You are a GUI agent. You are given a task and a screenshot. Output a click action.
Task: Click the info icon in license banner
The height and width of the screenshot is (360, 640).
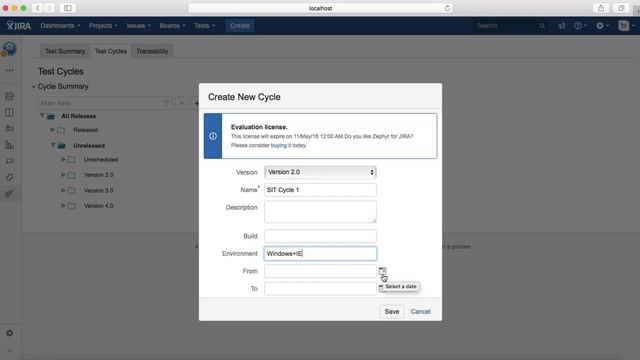213,136
